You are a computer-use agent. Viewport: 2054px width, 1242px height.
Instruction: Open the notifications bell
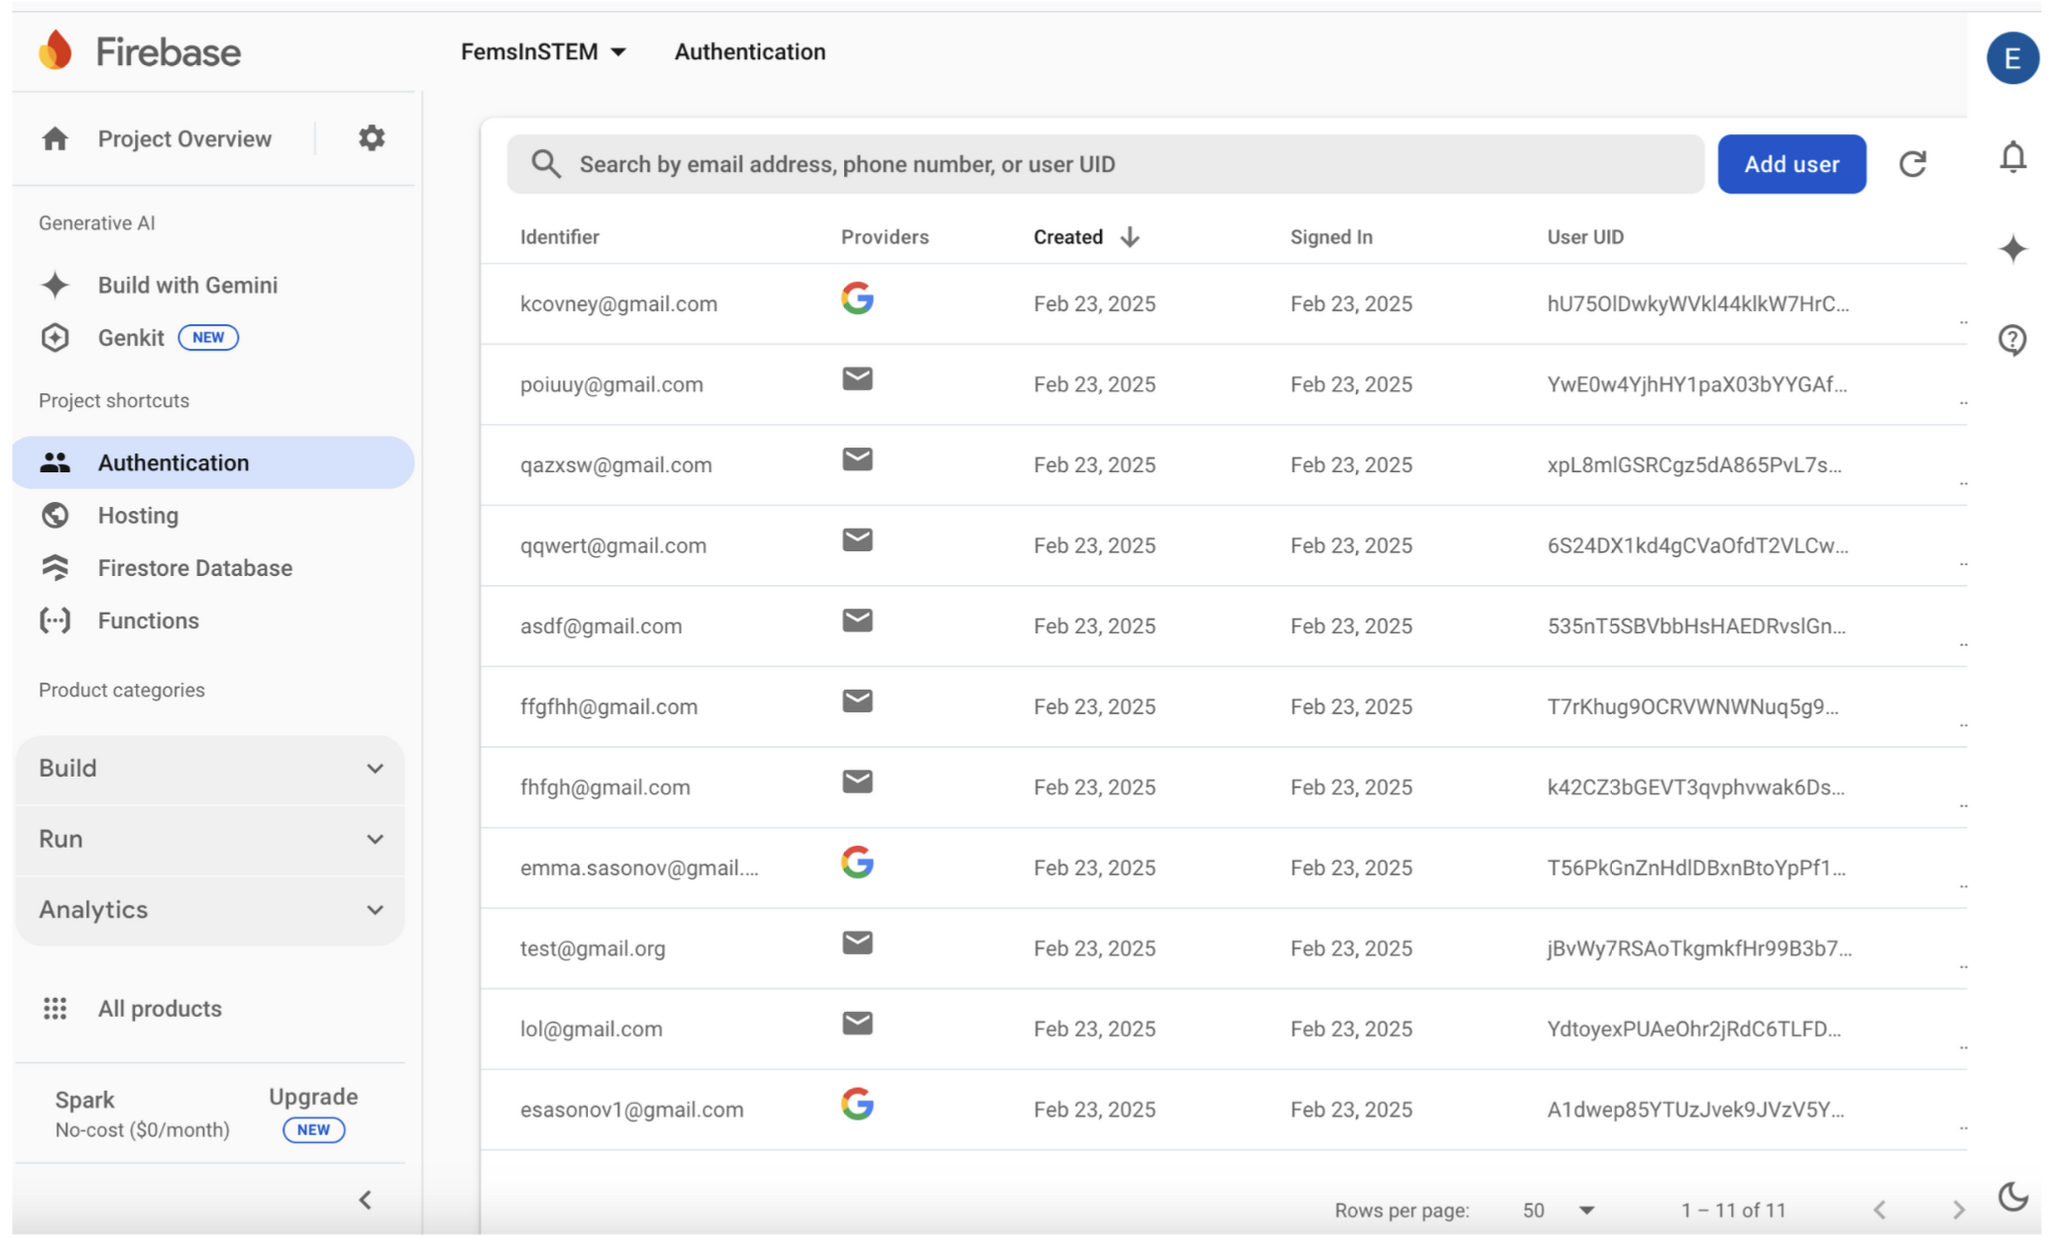(2012, 158)
